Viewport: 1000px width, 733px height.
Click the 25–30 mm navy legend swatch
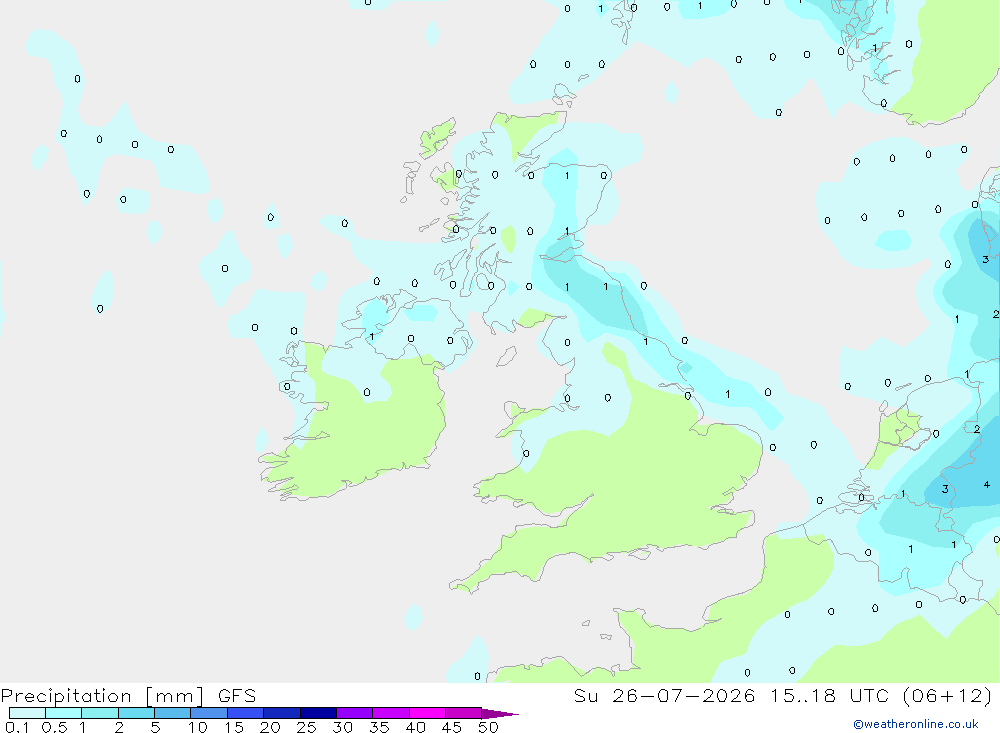[318, 713]
